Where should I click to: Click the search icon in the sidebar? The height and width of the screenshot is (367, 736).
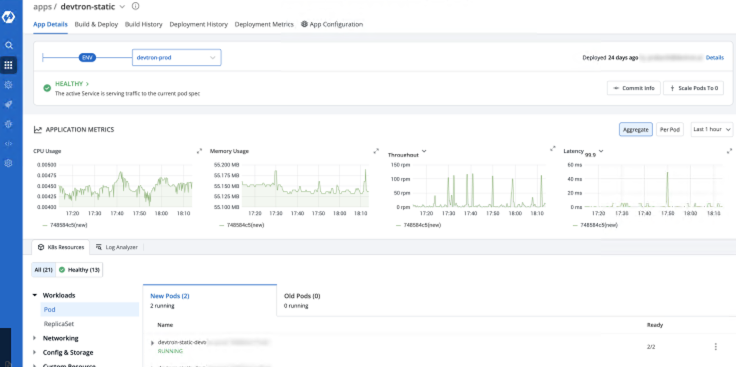point(8,46)
